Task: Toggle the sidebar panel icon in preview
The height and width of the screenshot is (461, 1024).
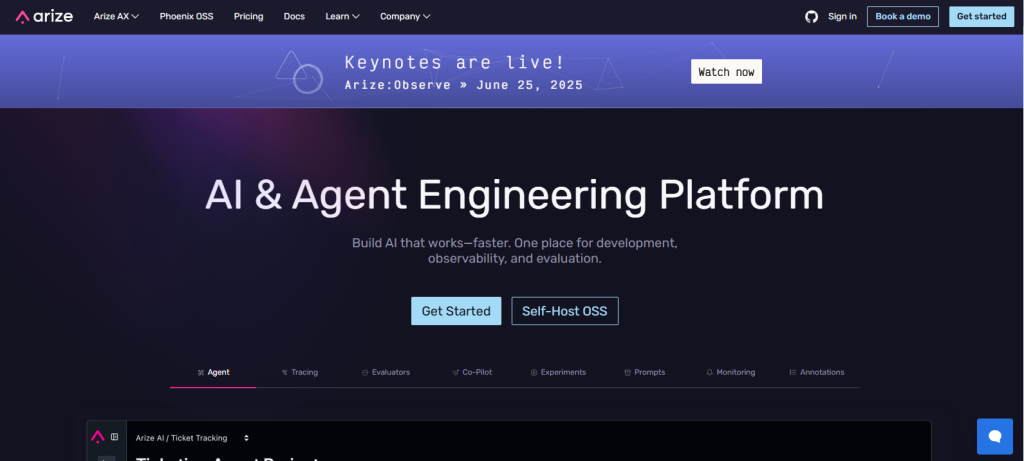Action: click(115, 437)
